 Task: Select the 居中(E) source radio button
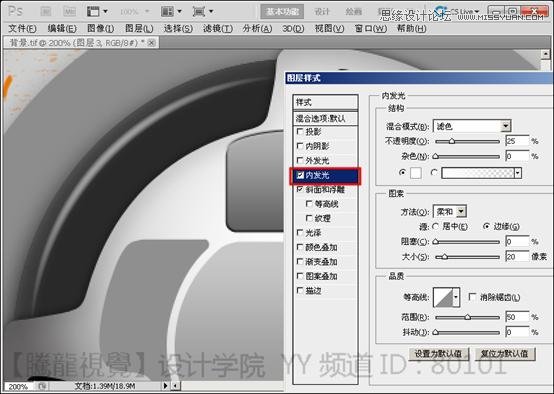[436, 227]
